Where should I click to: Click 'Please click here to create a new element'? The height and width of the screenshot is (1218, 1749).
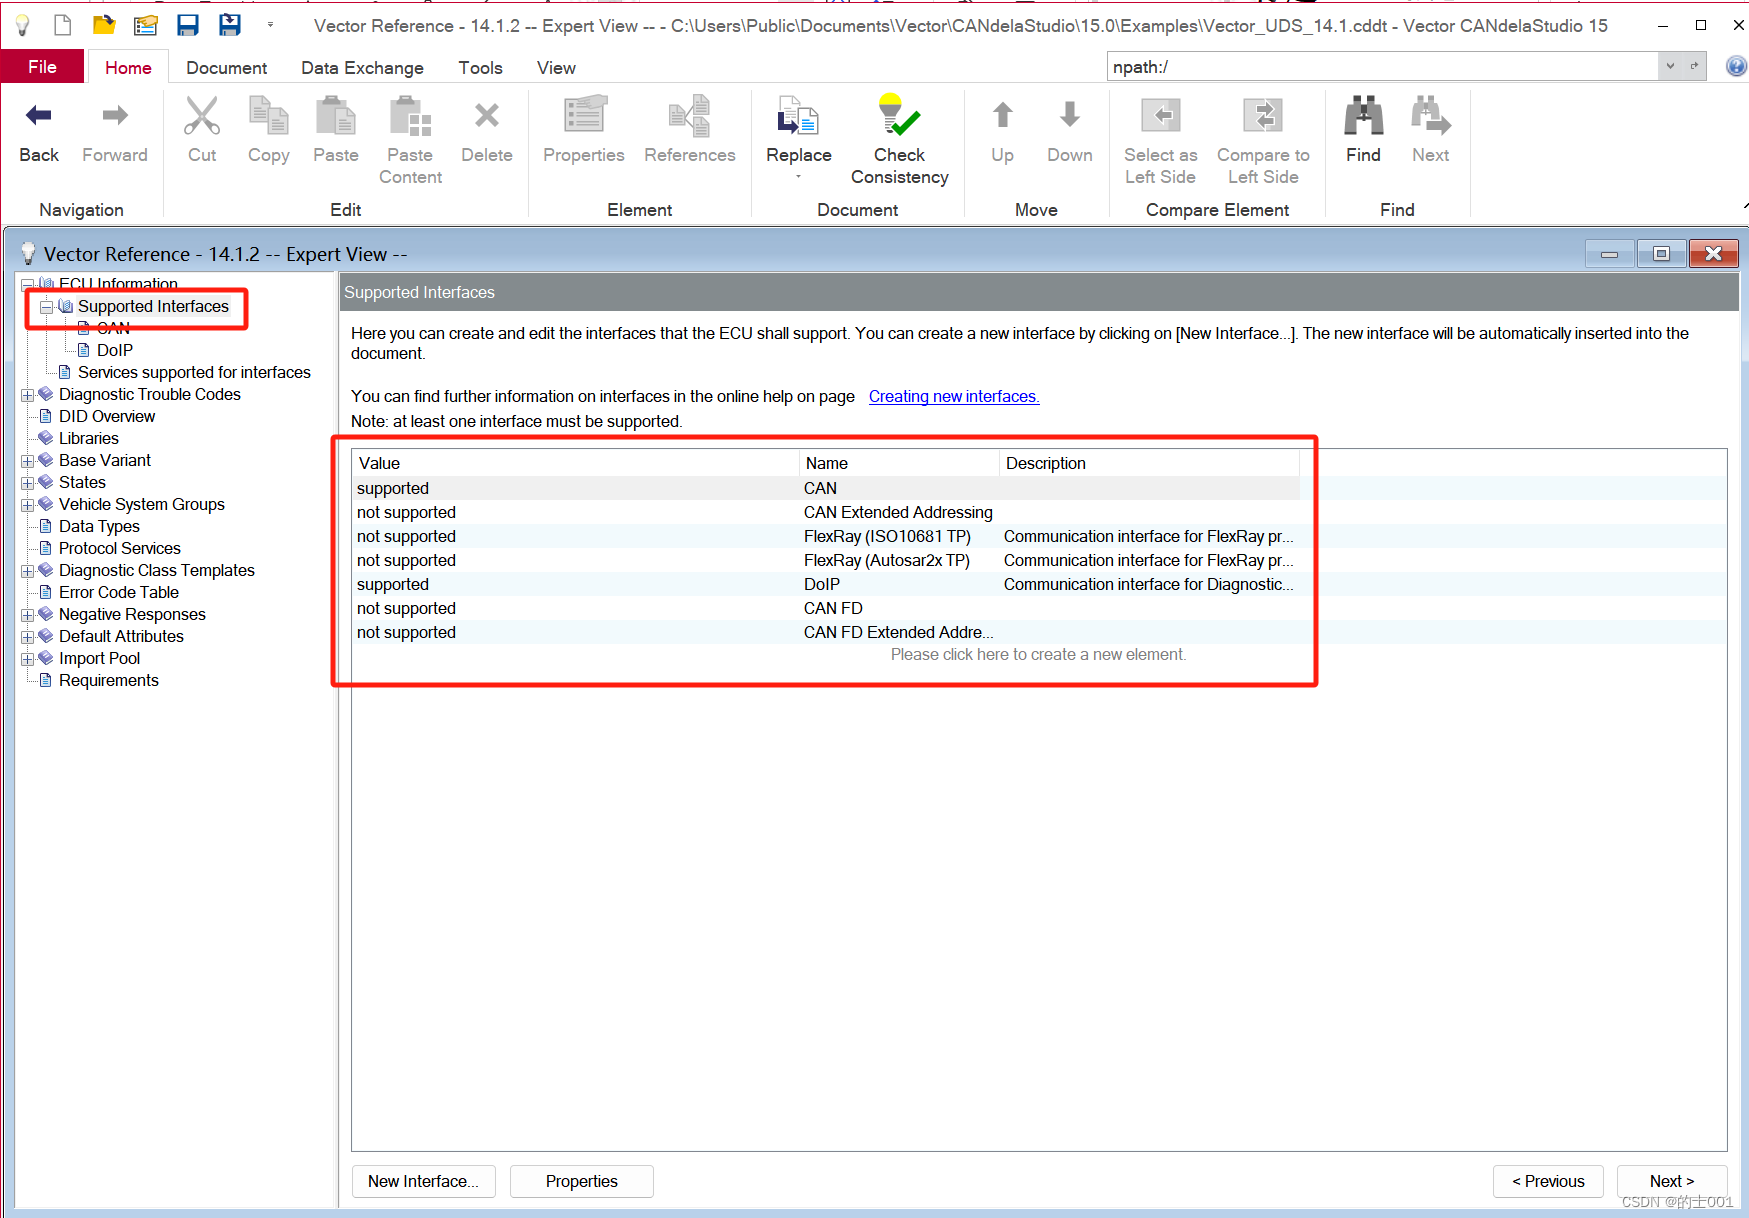coord(1038,654)
